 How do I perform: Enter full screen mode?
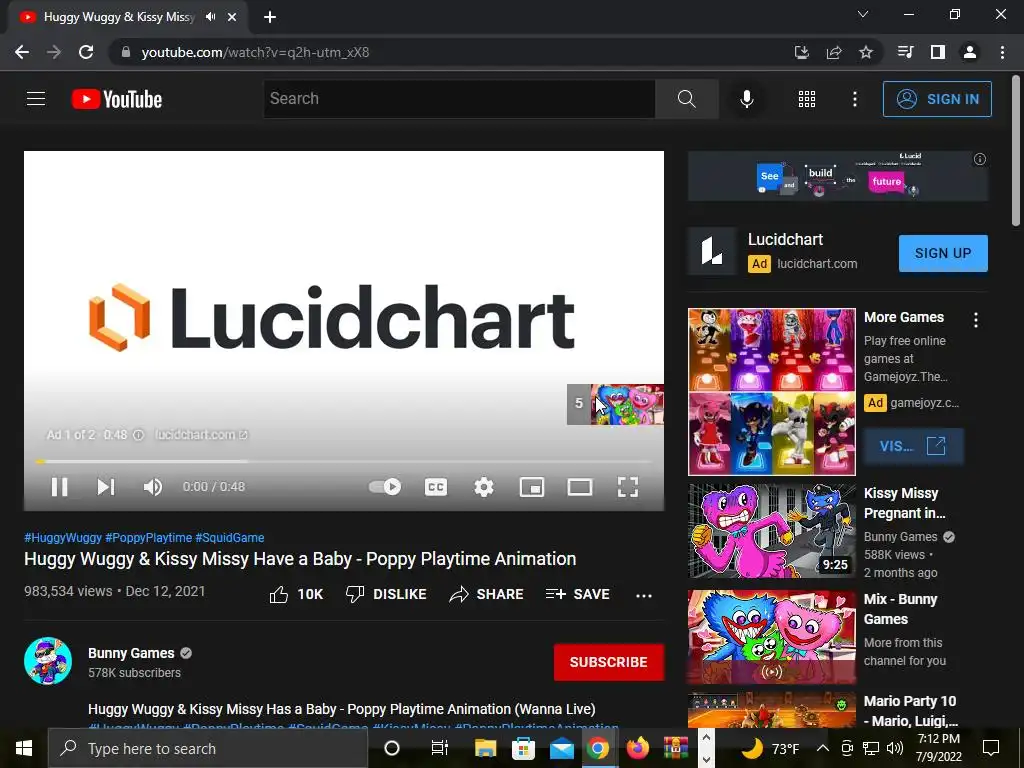pos(628,487)
